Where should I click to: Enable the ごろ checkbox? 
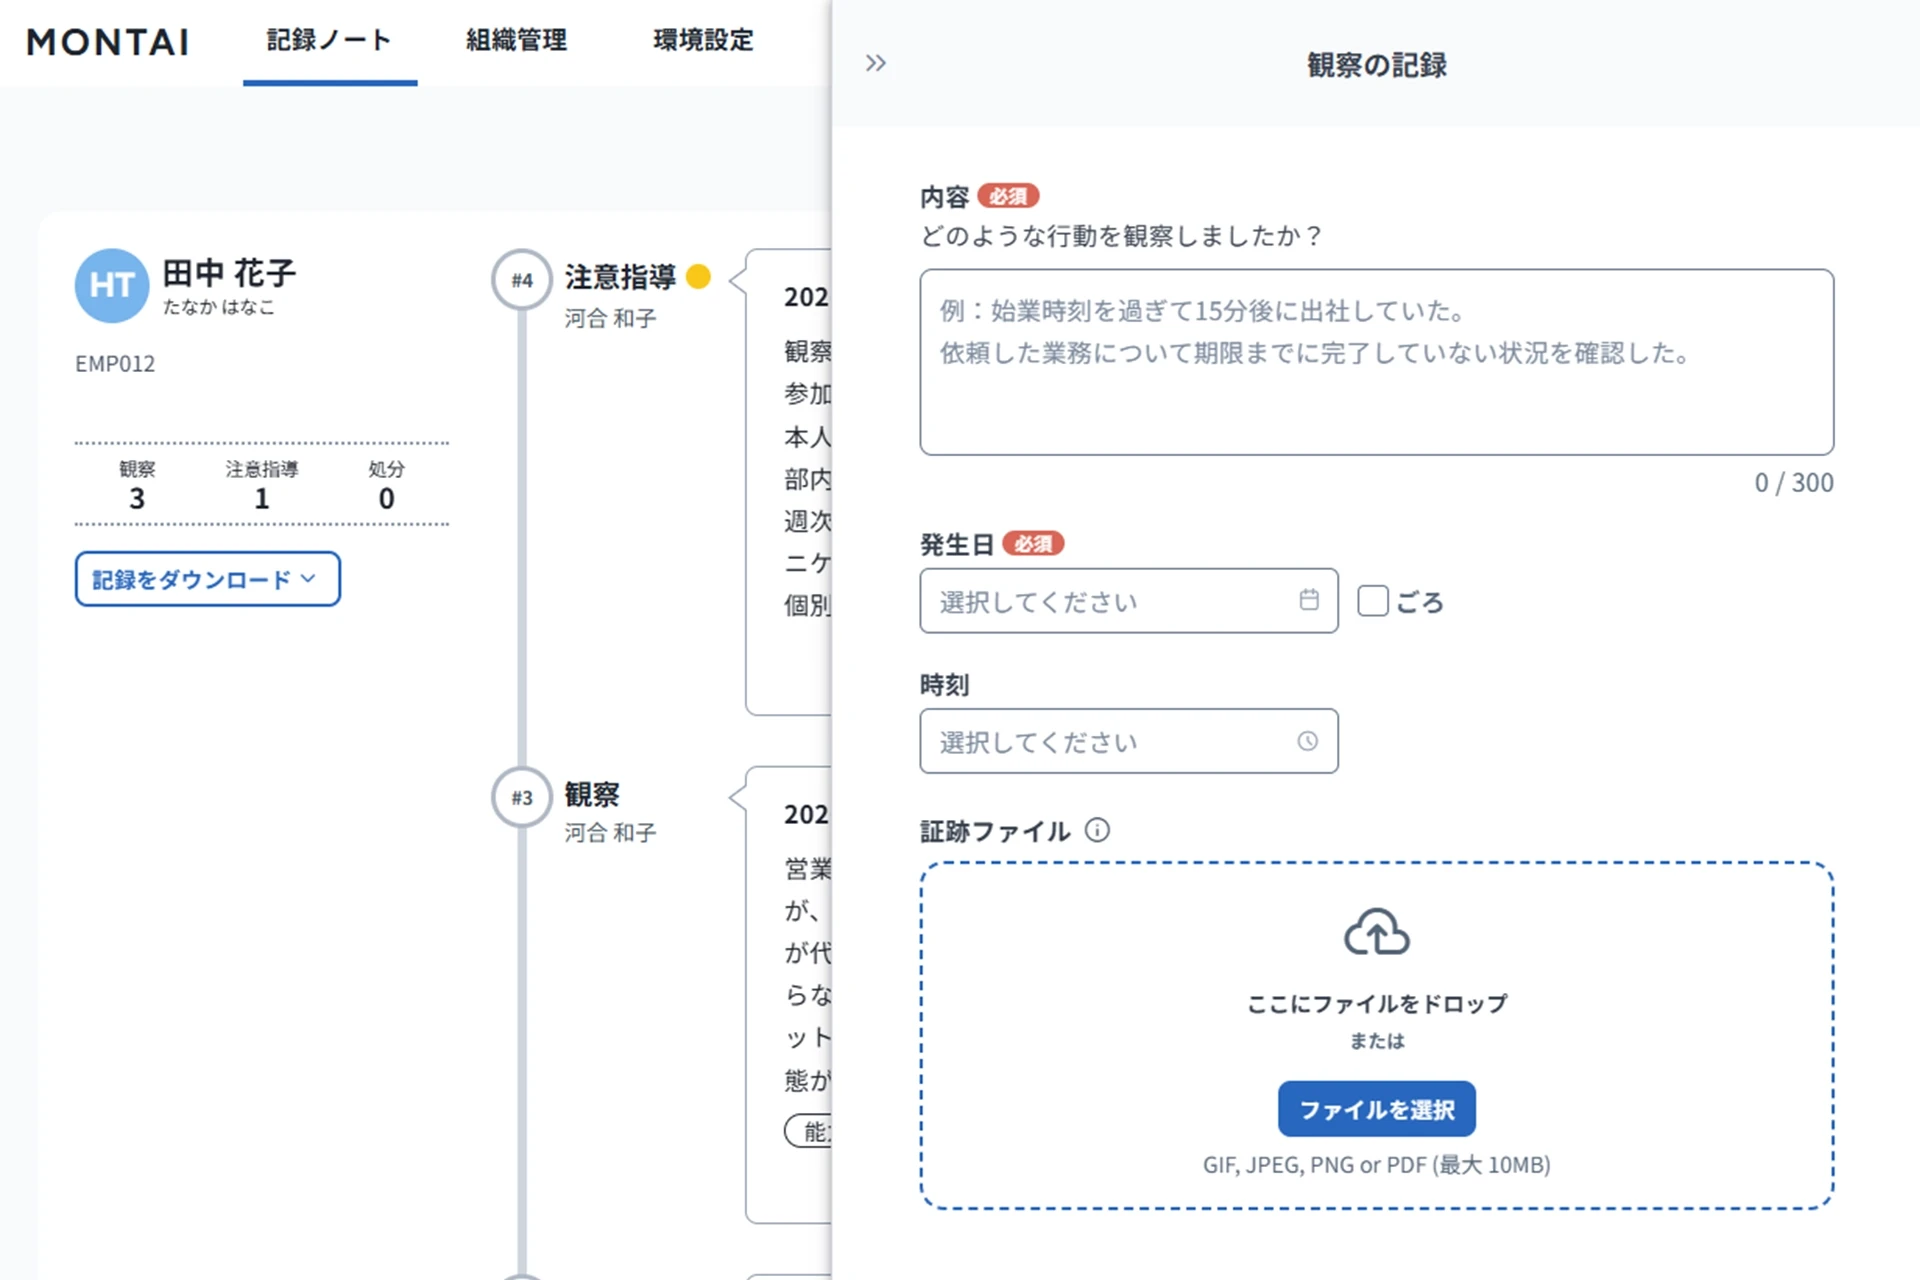click(1372, 600)
